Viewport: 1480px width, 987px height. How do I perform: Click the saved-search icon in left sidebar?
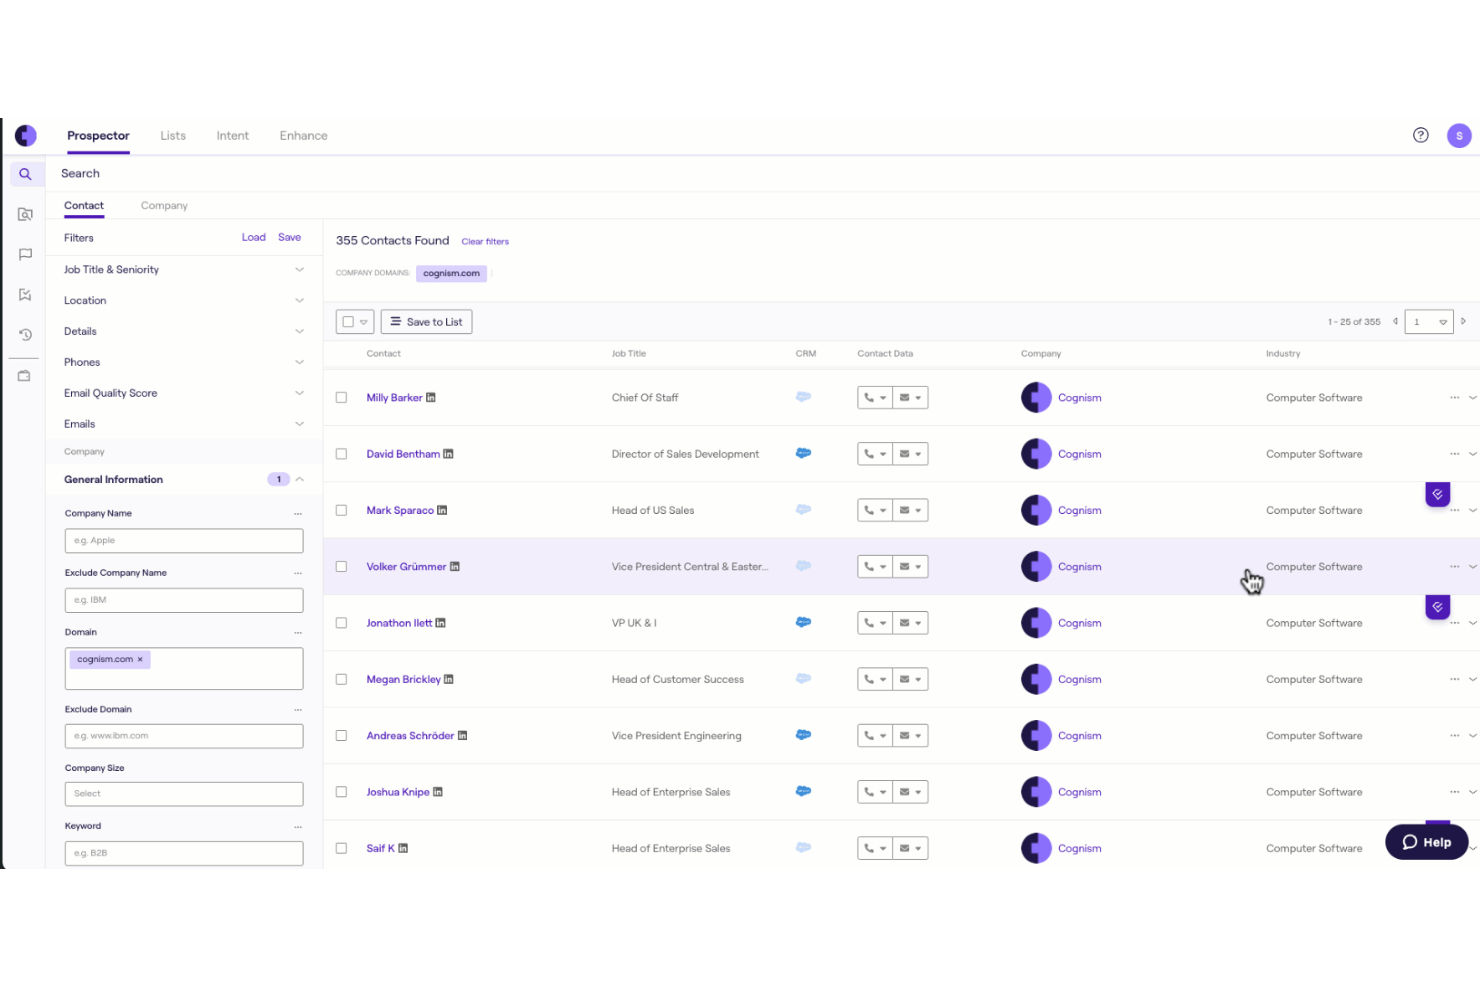[x=25, y=214]
